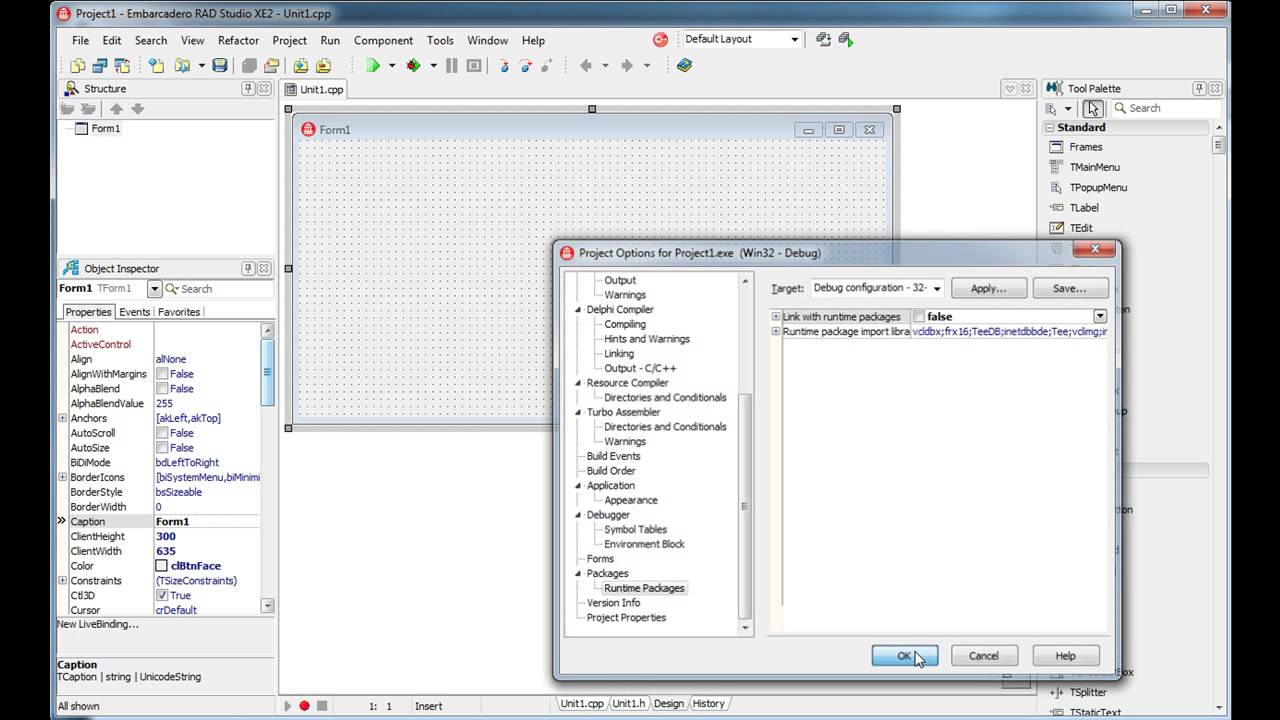Click the Save desktop layout icon
1280x720 pixels.
823,40
